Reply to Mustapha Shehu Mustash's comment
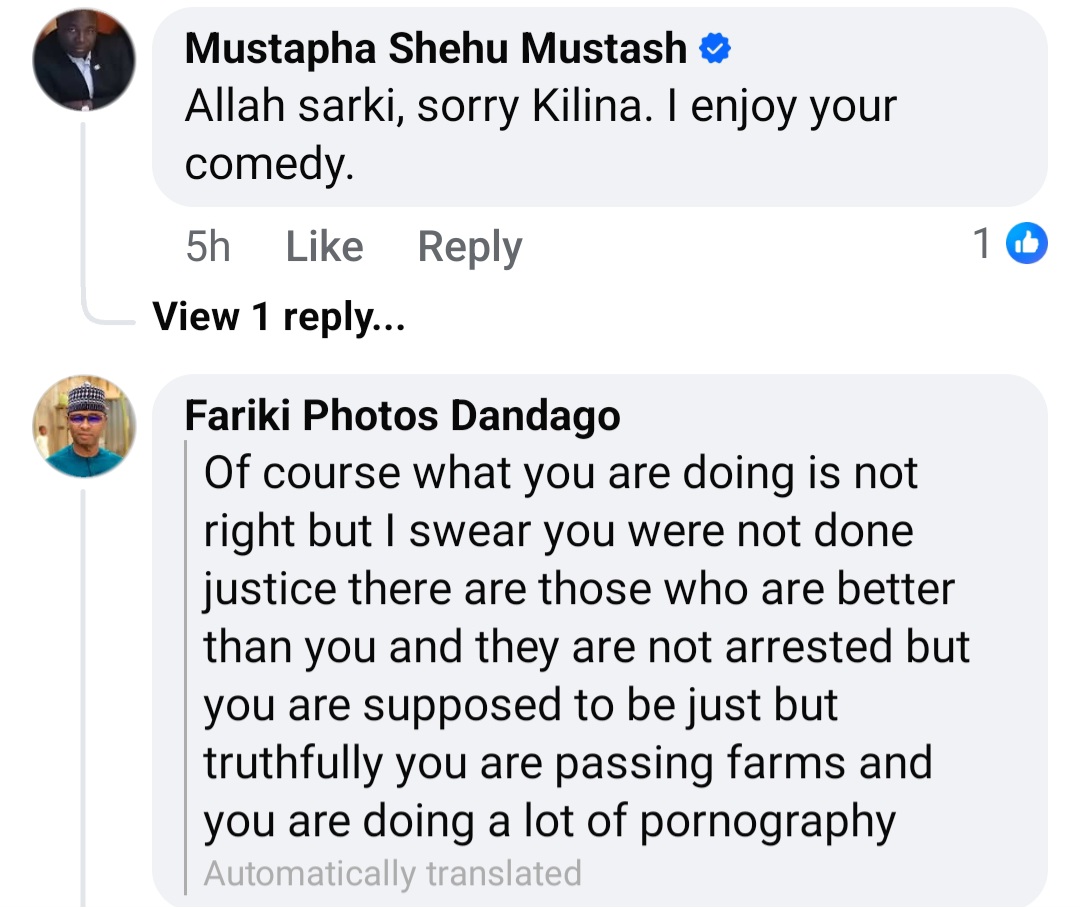 click(x=469, y=246)
